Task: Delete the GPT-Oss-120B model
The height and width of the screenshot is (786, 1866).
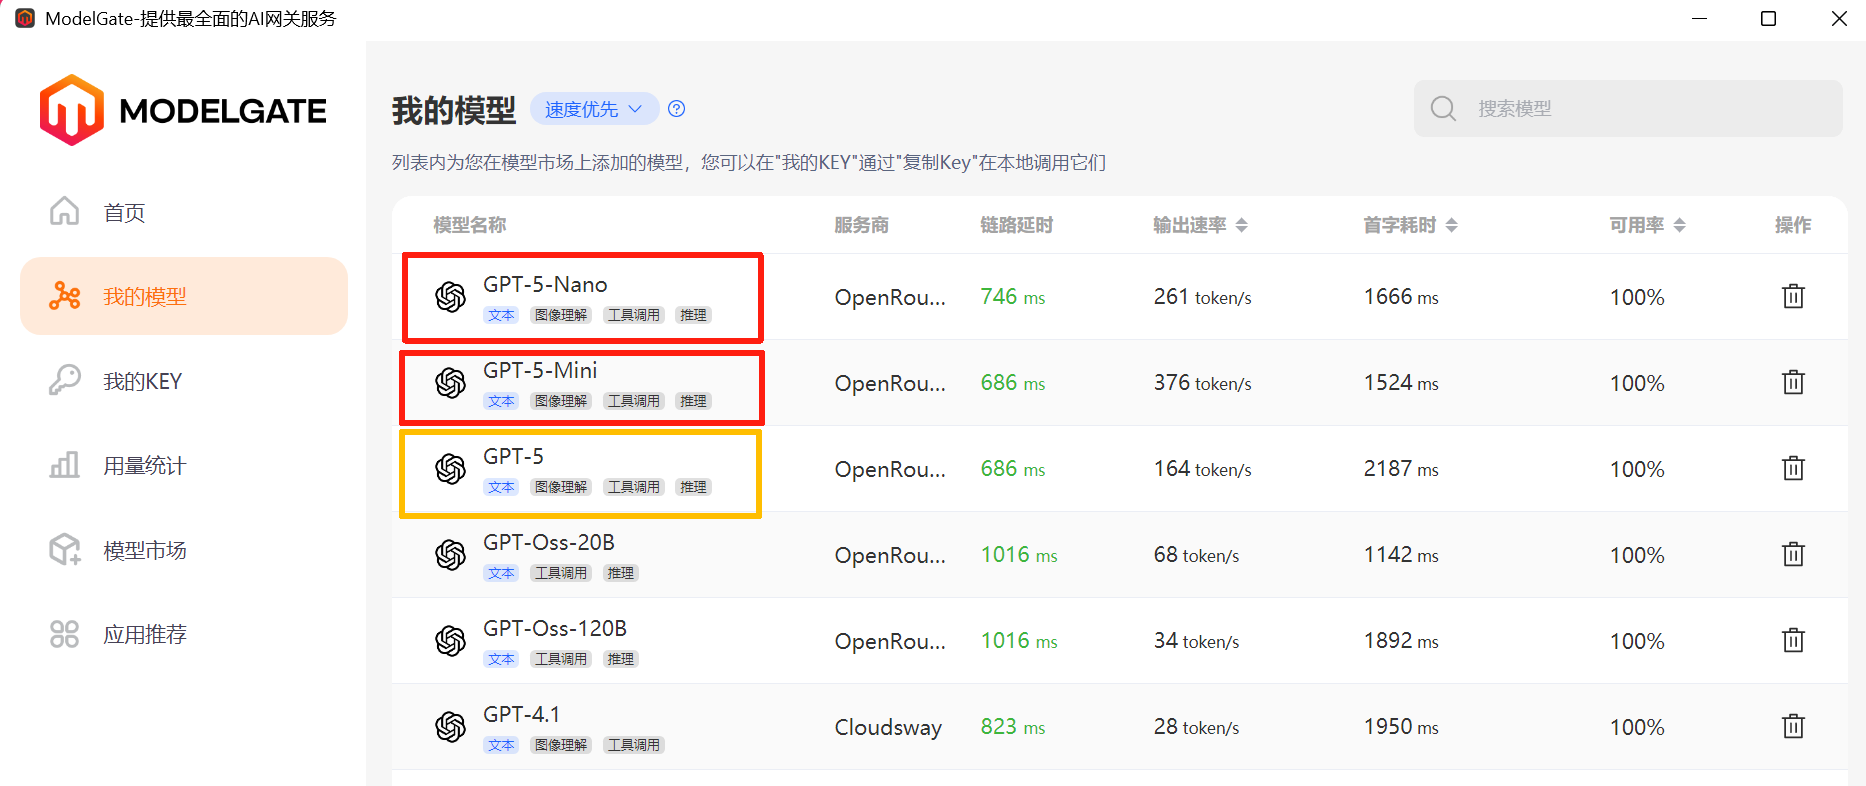Action: 1793,640
